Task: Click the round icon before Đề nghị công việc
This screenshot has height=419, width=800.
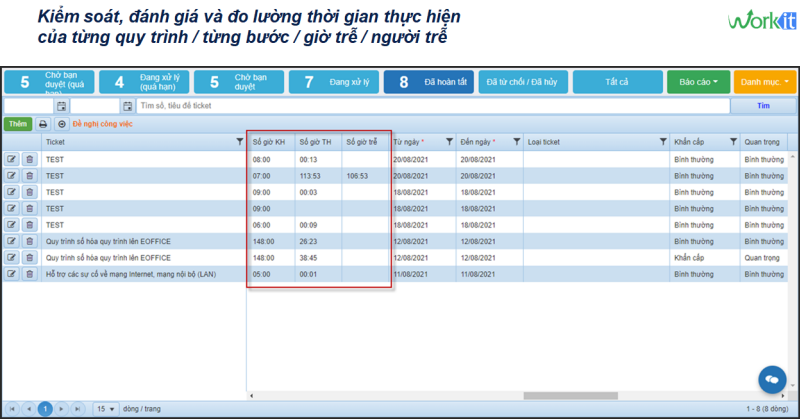Action: coord(62,124)
